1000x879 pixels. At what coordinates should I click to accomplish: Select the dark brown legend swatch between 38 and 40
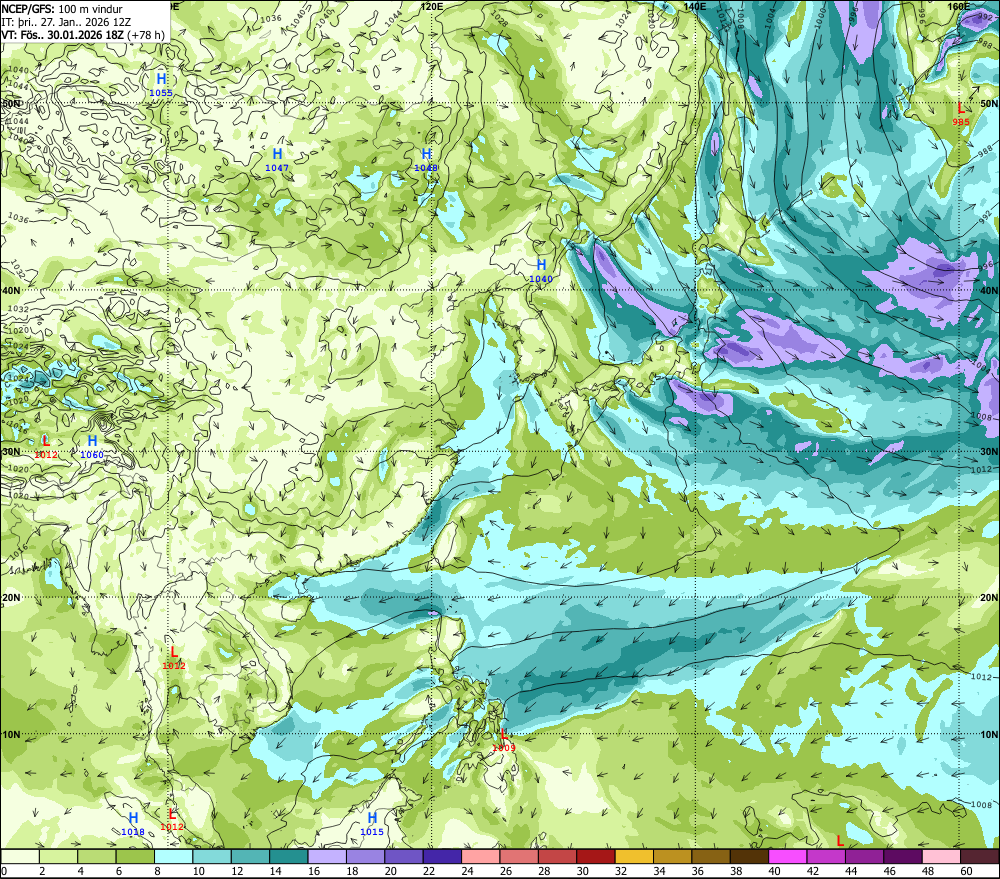pyautogui.click(x=749, y=856)
